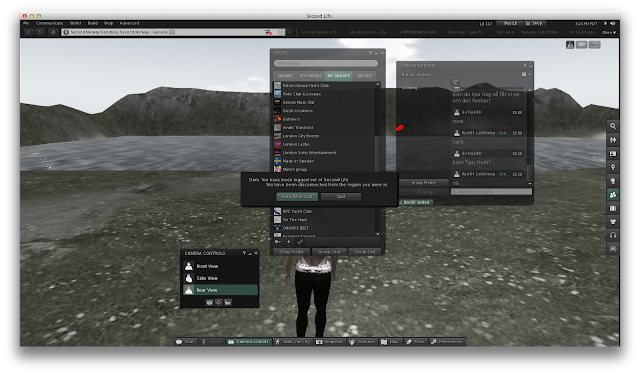
Task: Open Snapshot from bottom toolbar
Action: [x=329, y=342]
